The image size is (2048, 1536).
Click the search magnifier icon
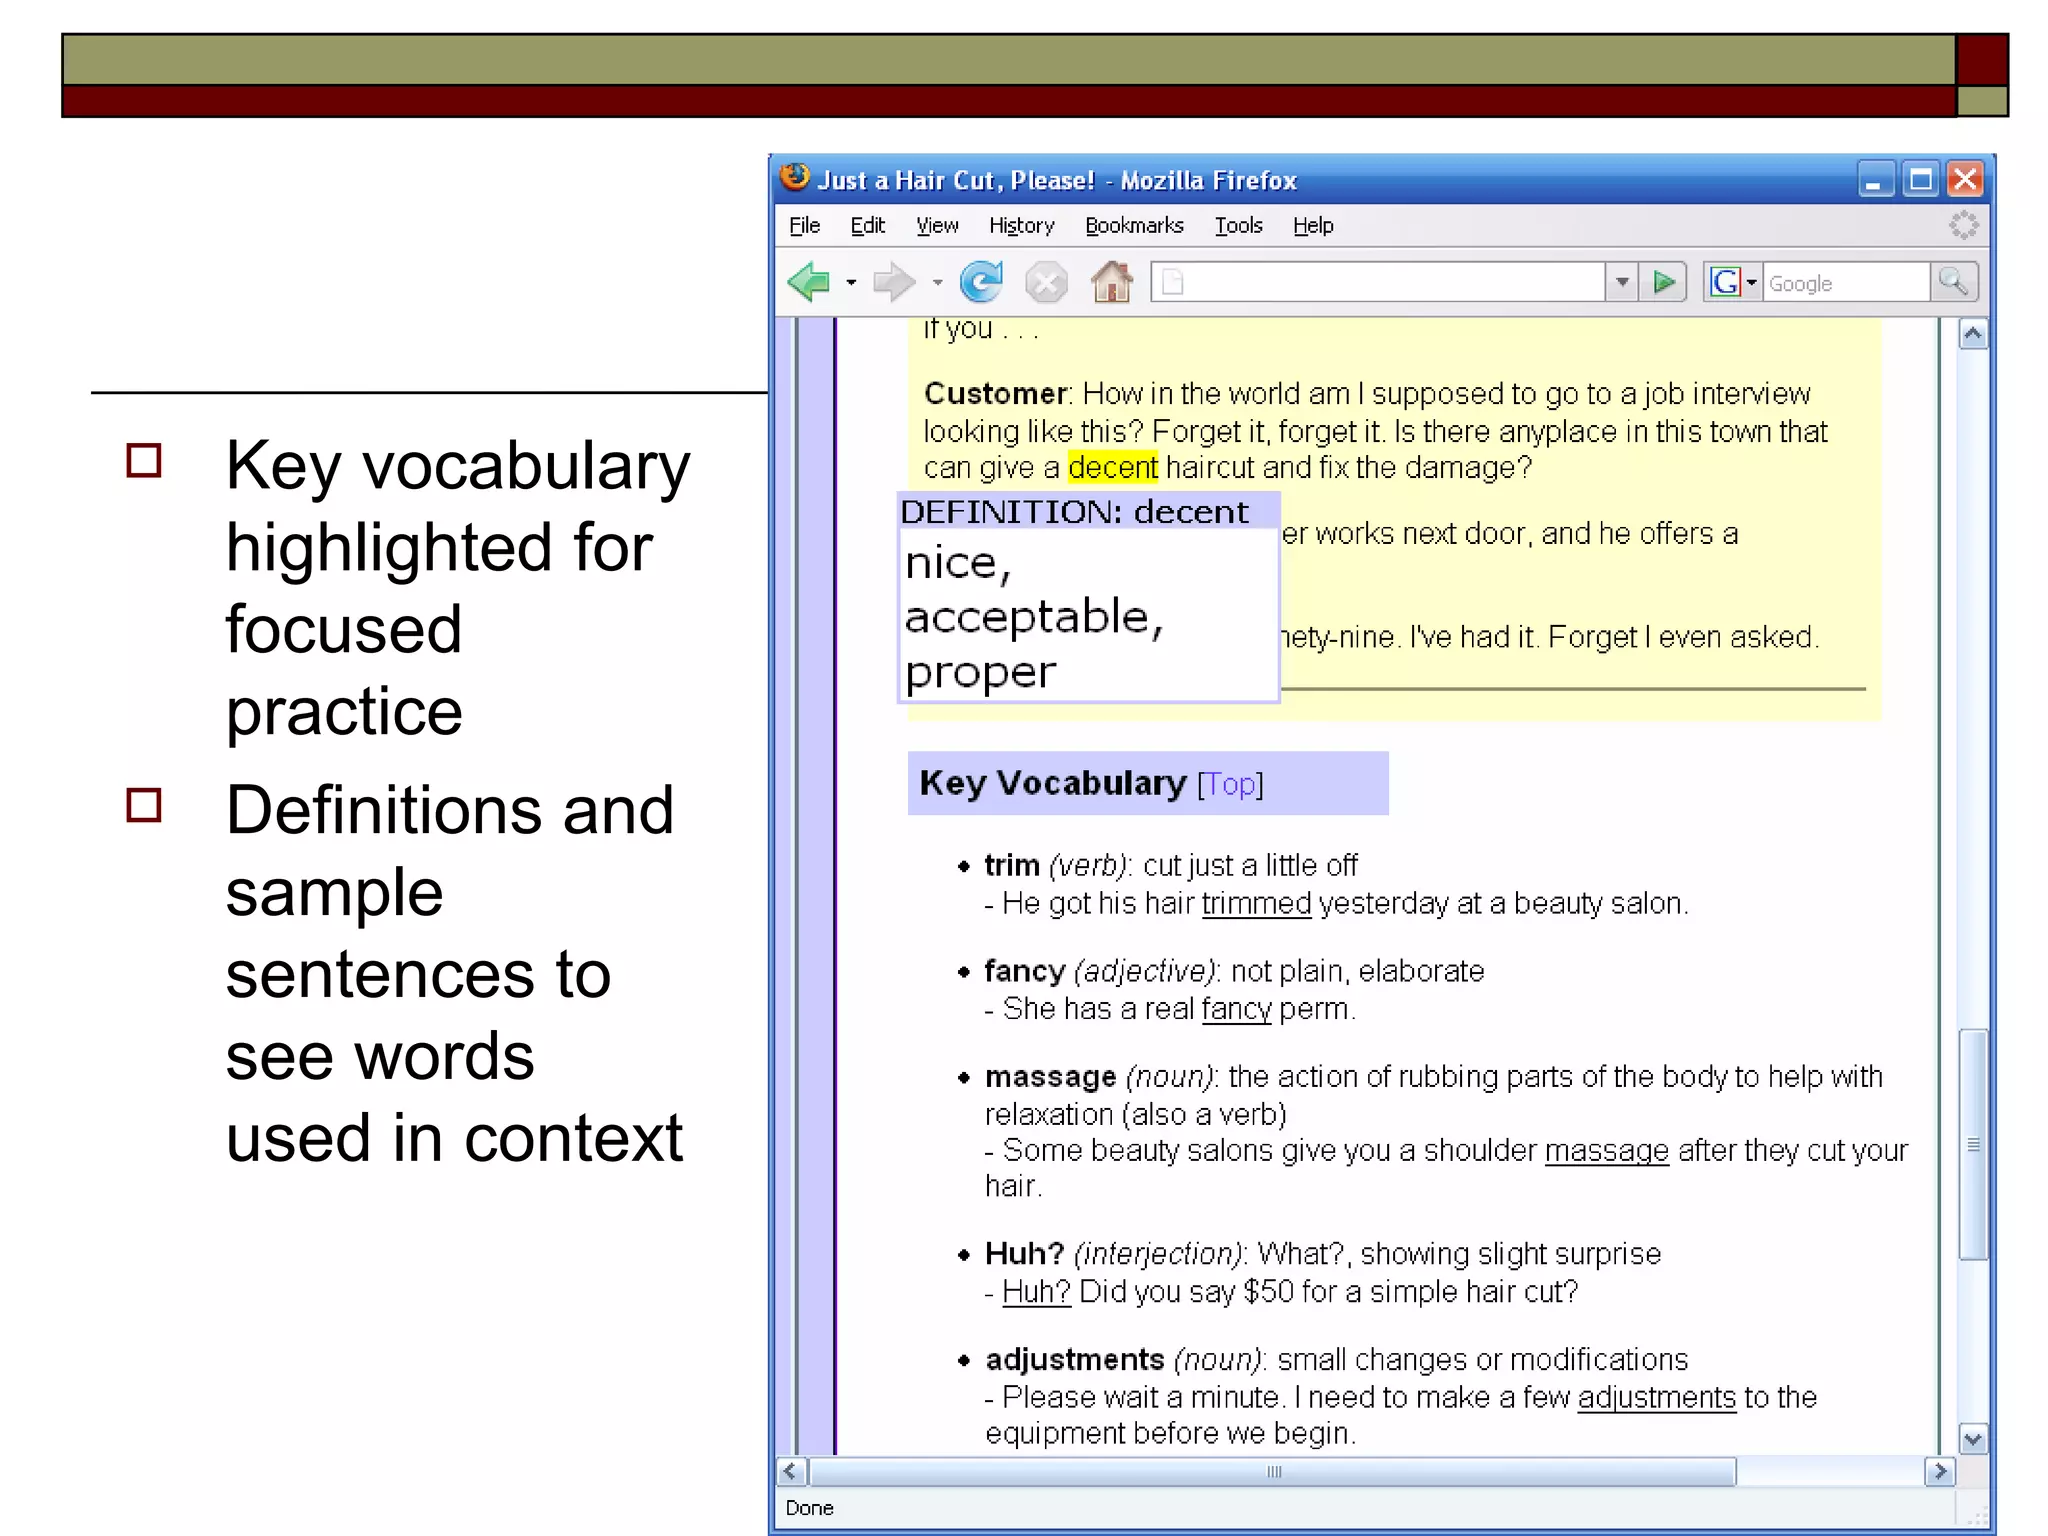point(1953,282)
